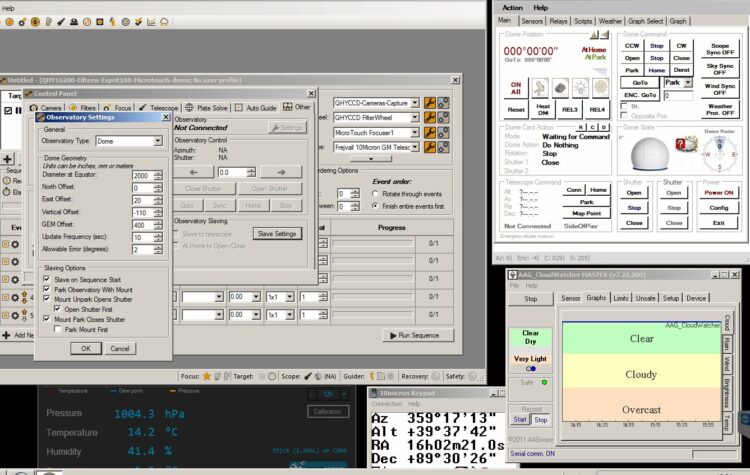This screenshot has height=475, width=750.
Task: Click wrench icon beside QHYCCD-Cameras-Capture
Action: click(x=430, y=103)
